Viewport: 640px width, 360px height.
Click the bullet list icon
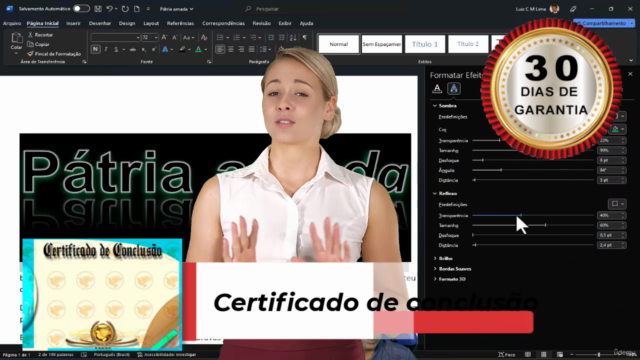tap(220, 38)
